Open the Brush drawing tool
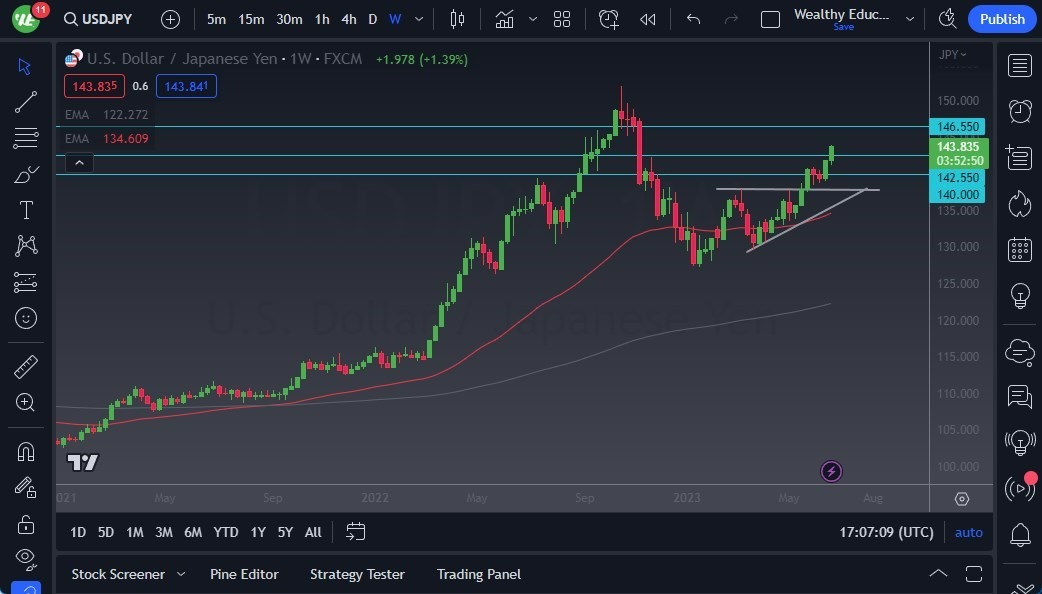Viewport: 1042px width, 594px height. coord(25,174)
